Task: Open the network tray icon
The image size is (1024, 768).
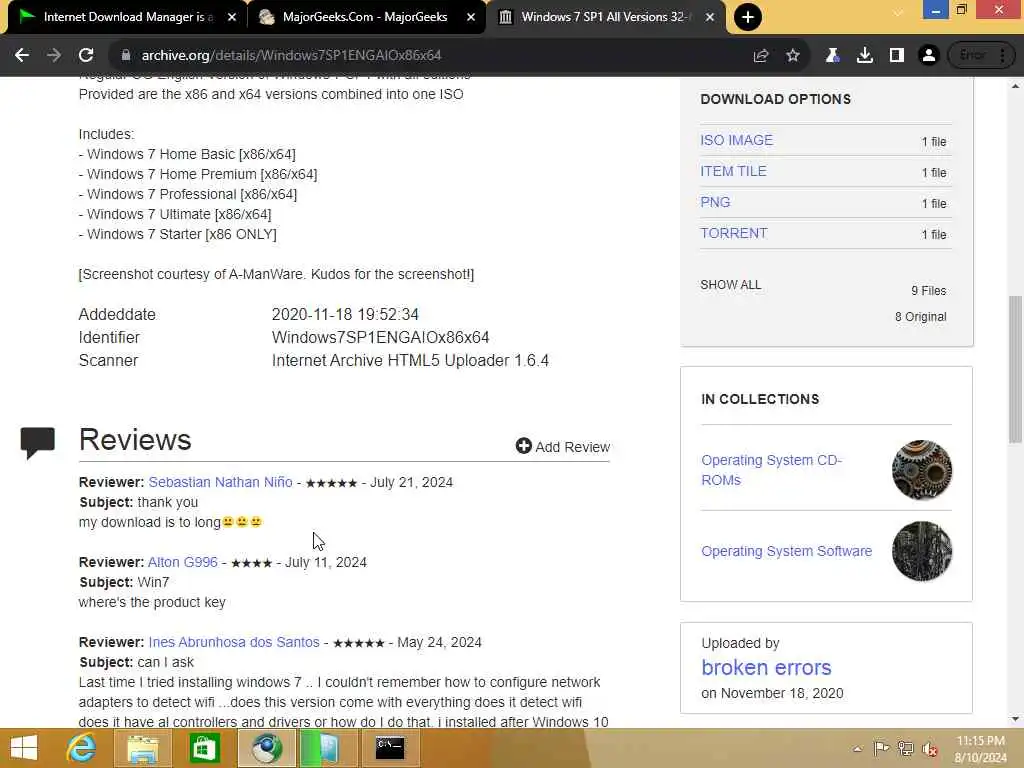Action: 905,748
